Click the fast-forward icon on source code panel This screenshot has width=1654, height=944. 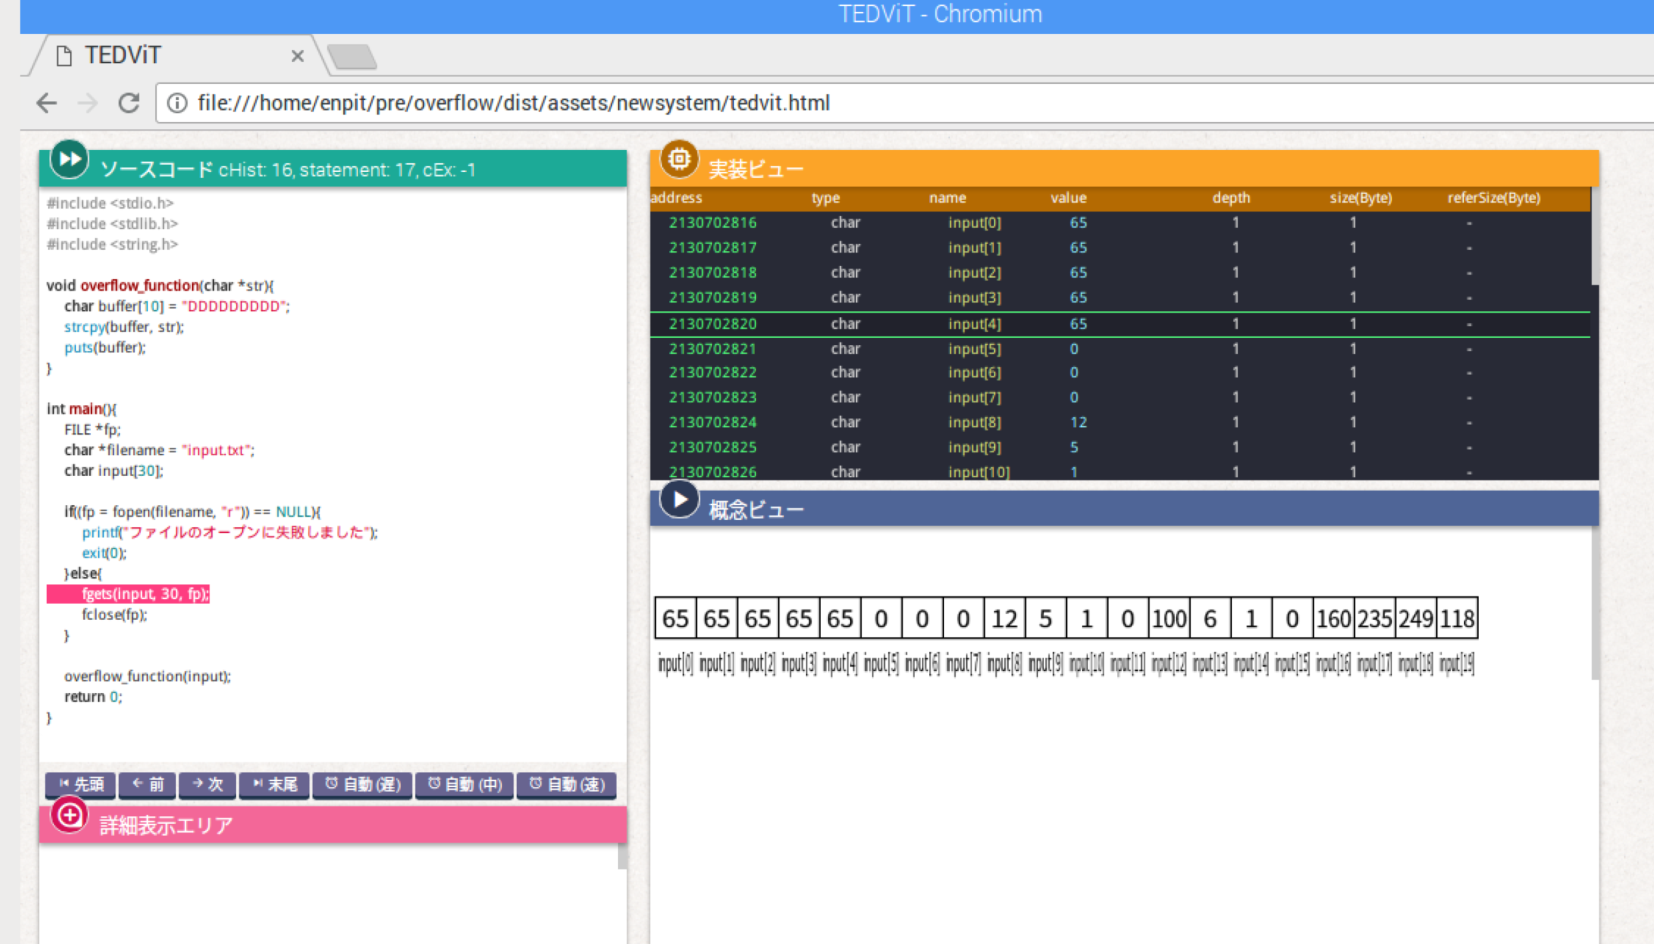point(69,159)
